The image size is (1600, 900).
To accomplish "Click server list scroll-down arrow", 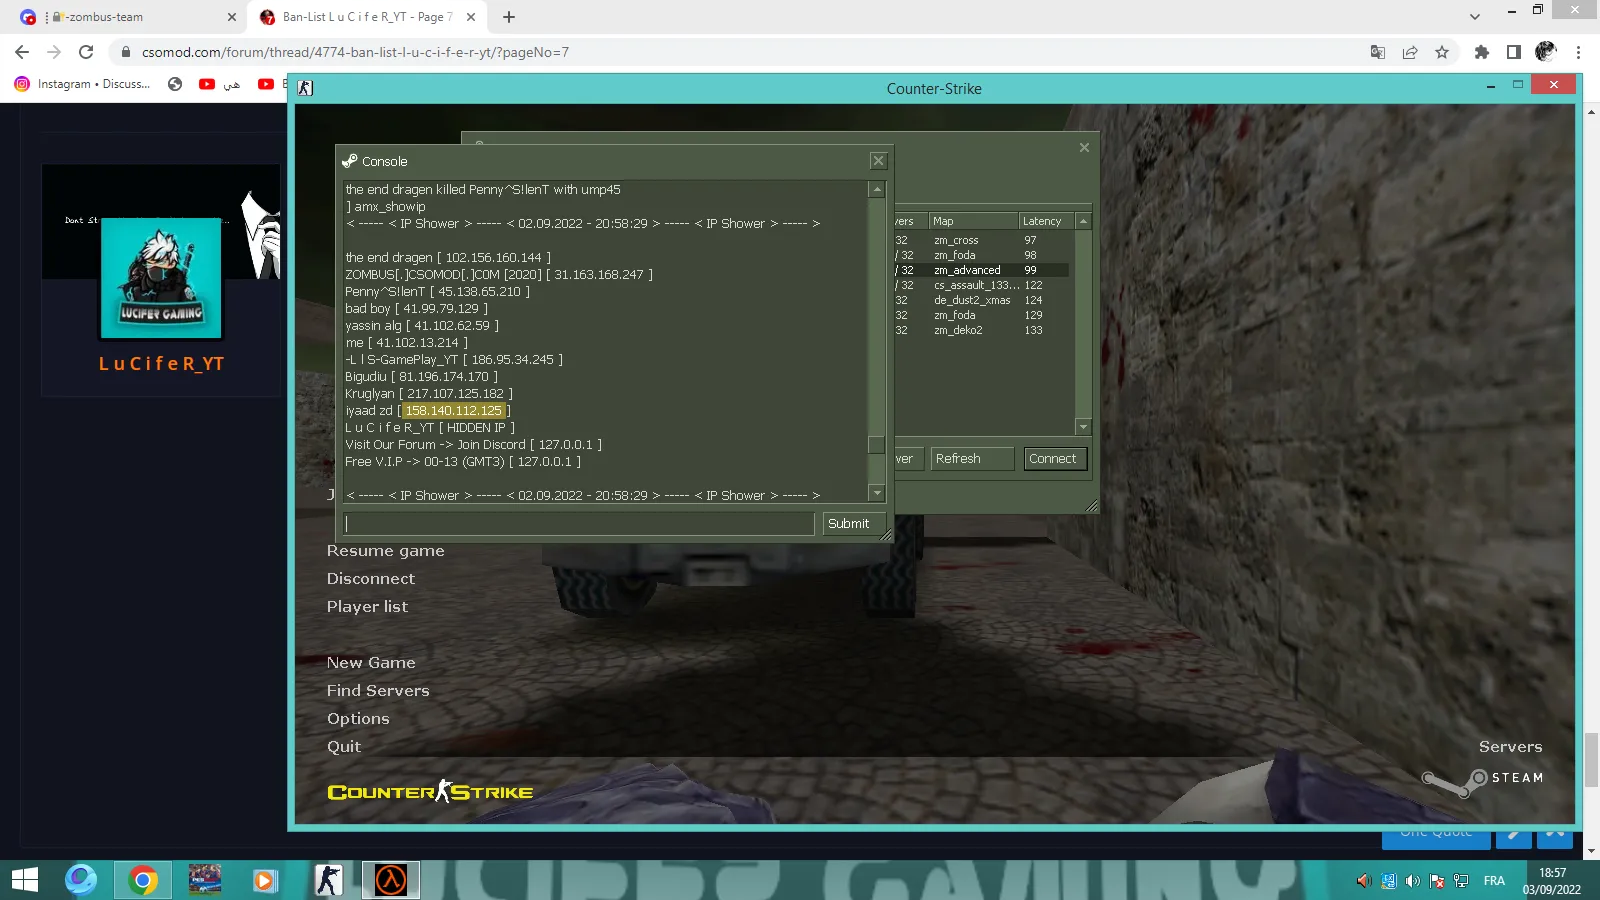I will pyautogui.click(x=1083, y=427).
